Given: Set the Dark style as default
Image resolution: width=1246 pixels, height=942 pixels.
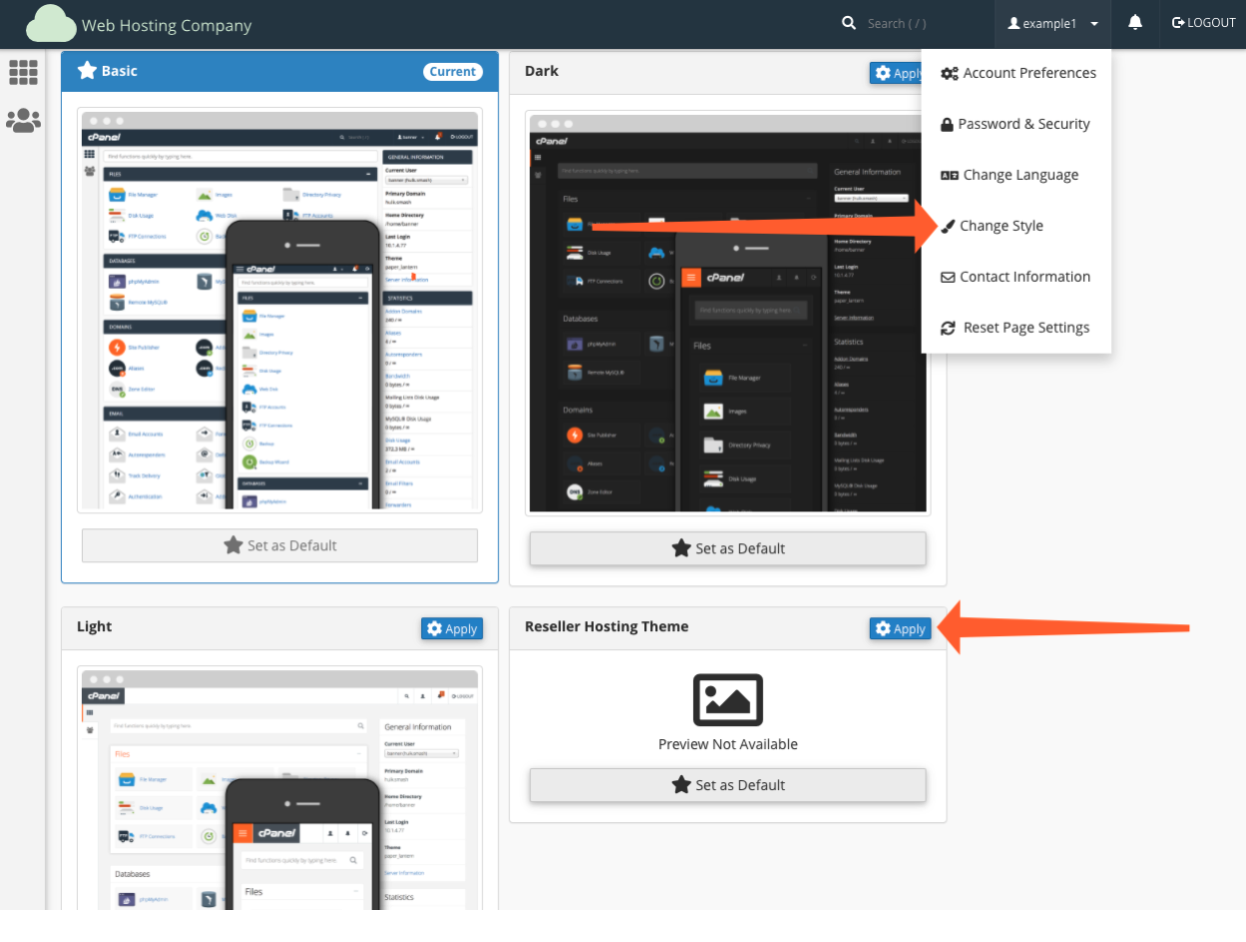Looking at the screenshot, I should (x=727, y=549).
